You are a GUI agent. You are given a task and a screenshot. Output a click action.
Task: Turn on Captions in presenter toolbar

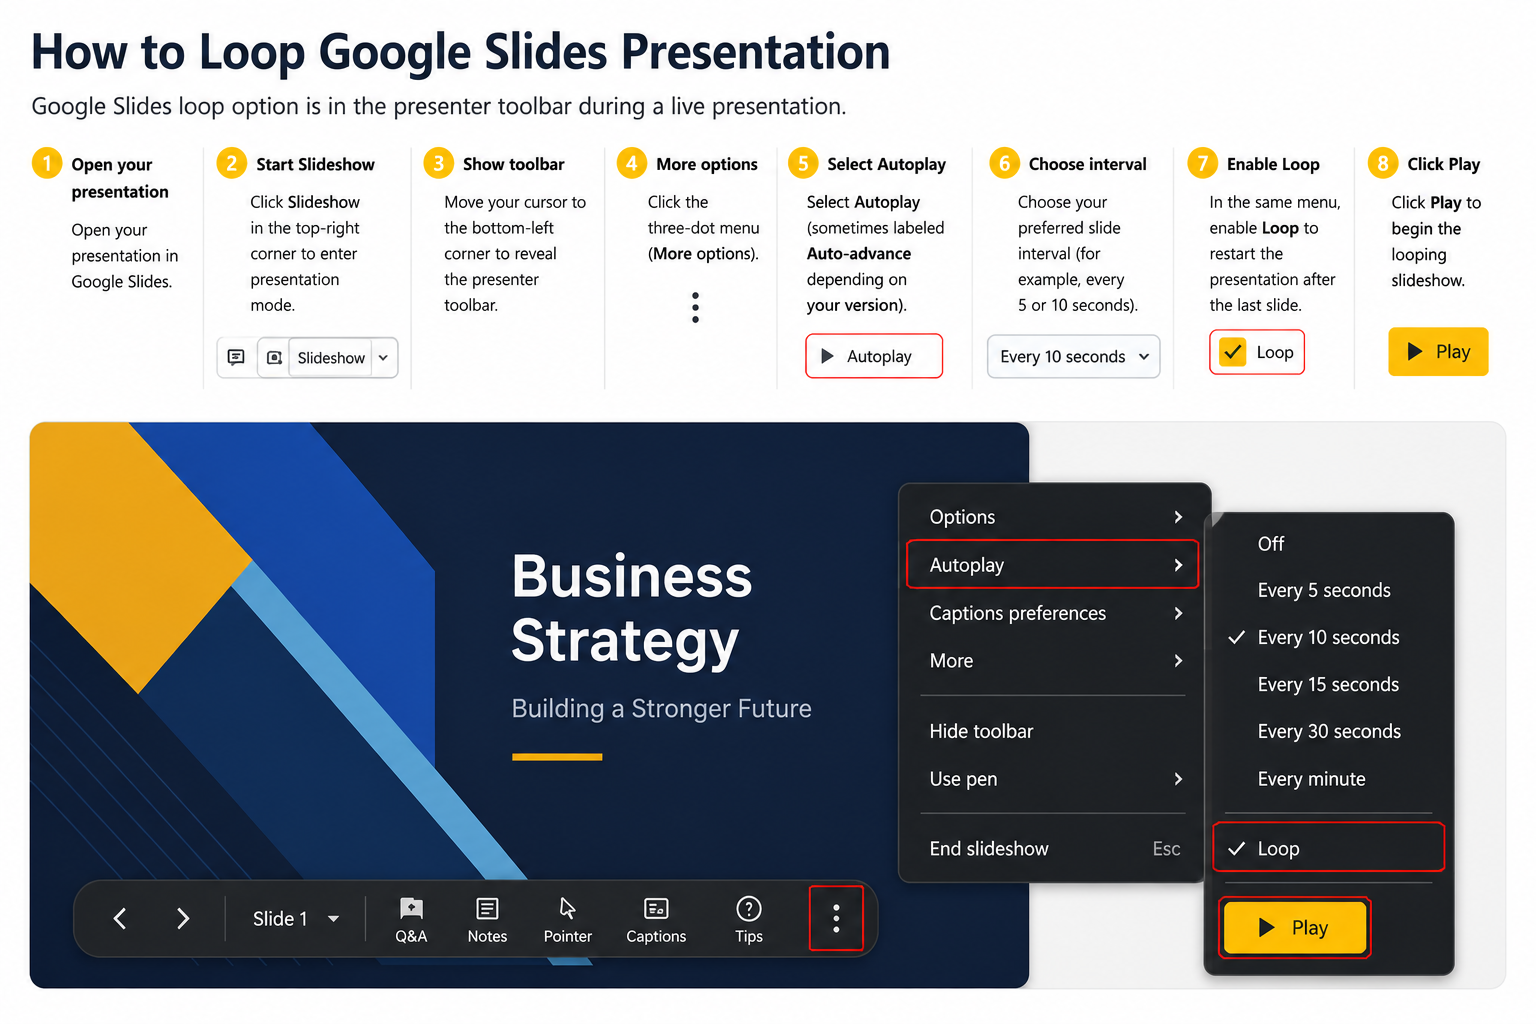656,920
